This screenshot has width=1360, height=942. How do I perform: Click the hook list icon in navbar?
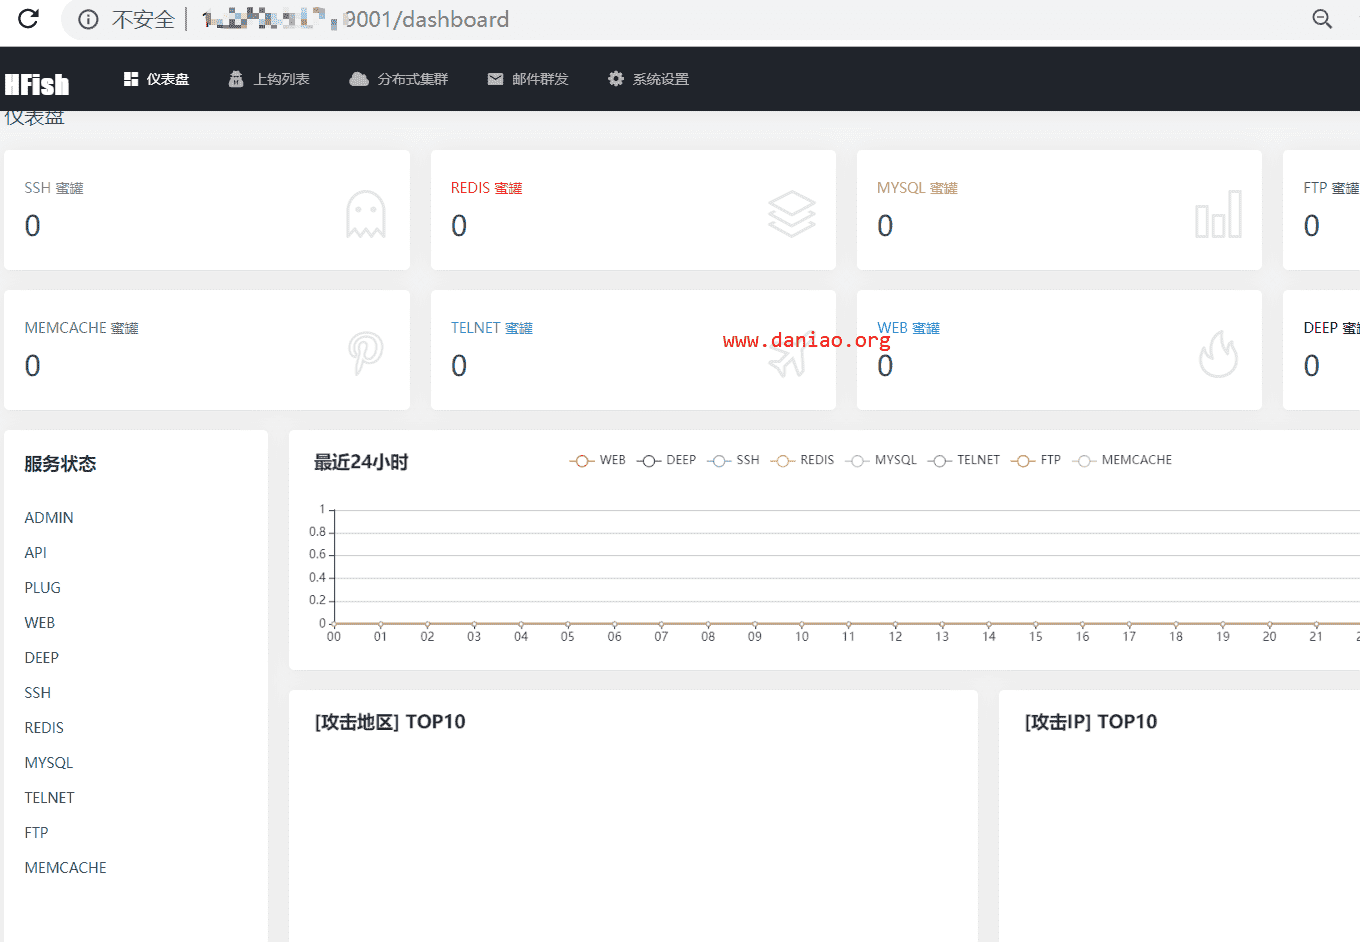tap(236, 79)
